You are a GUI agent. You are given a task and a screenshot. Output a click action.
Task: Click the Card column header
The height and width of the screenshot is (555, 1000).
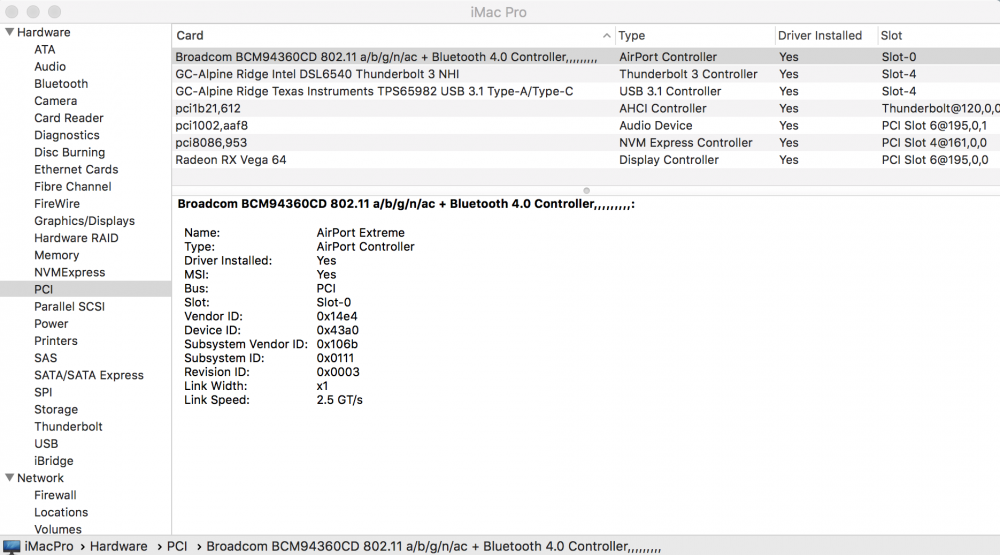click(189, 36)
